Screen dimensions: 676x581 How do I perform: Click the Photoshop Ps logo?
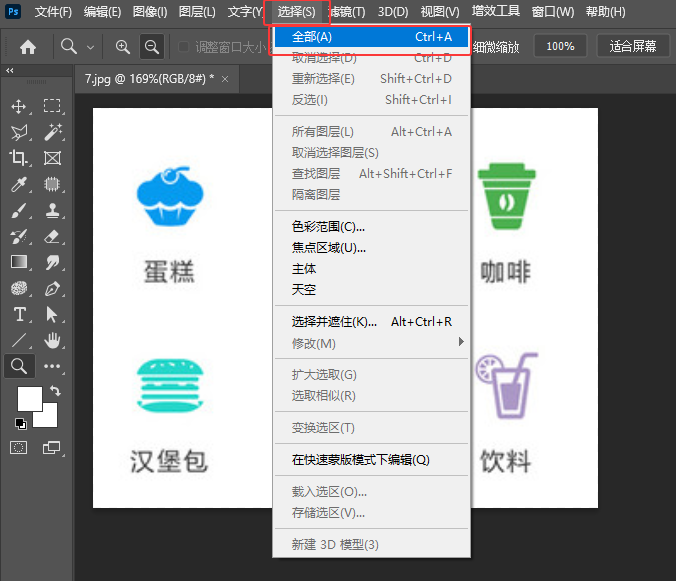coord(13,12)
